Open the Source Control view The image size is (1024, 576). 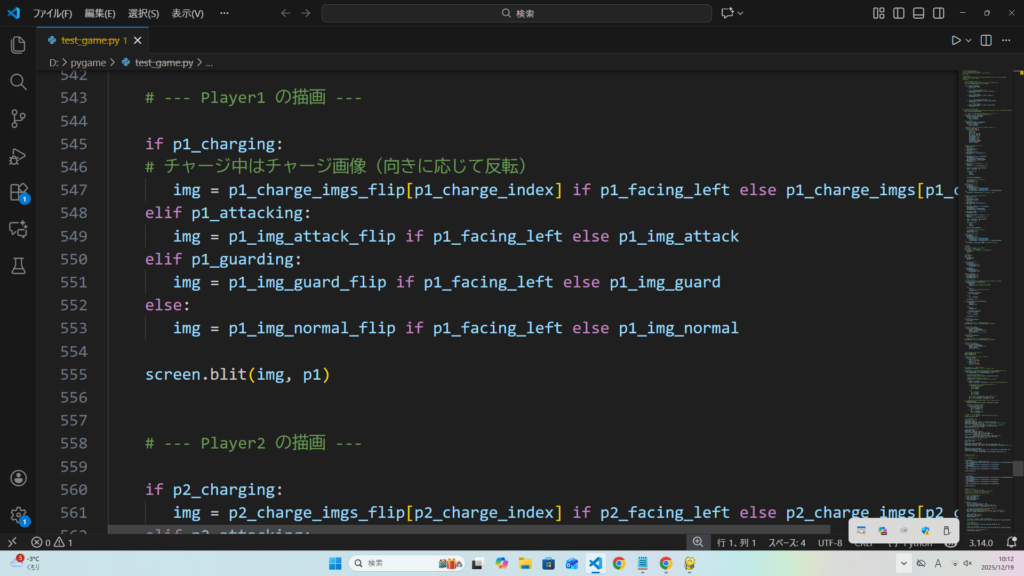pos(17,119)
